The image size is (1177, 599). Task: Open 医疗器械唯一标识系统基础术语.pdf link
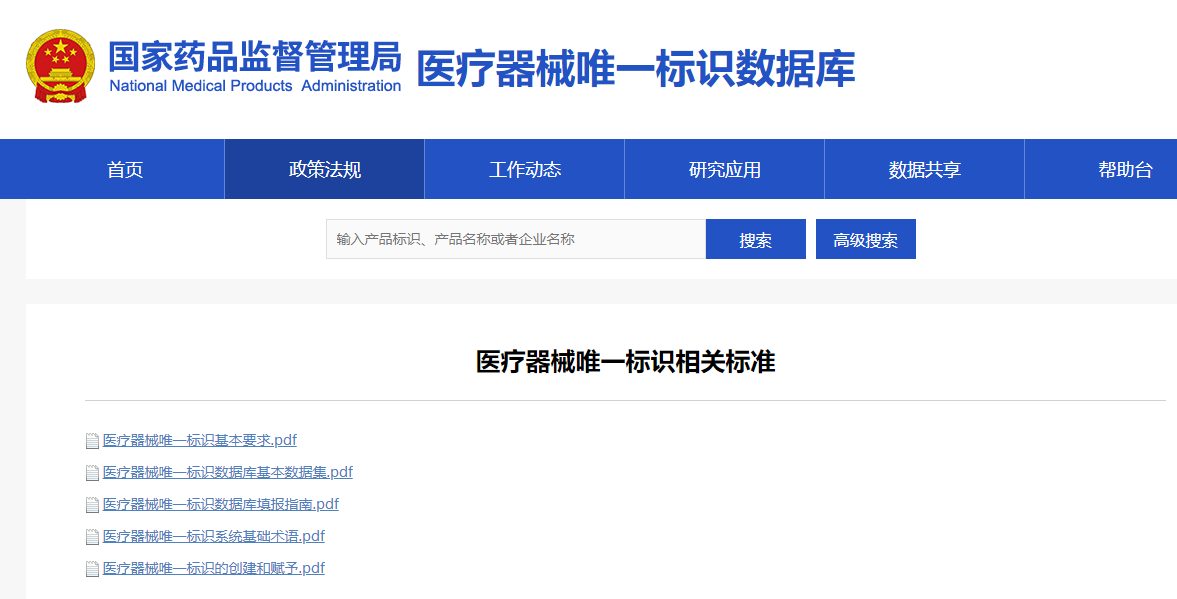214,536
